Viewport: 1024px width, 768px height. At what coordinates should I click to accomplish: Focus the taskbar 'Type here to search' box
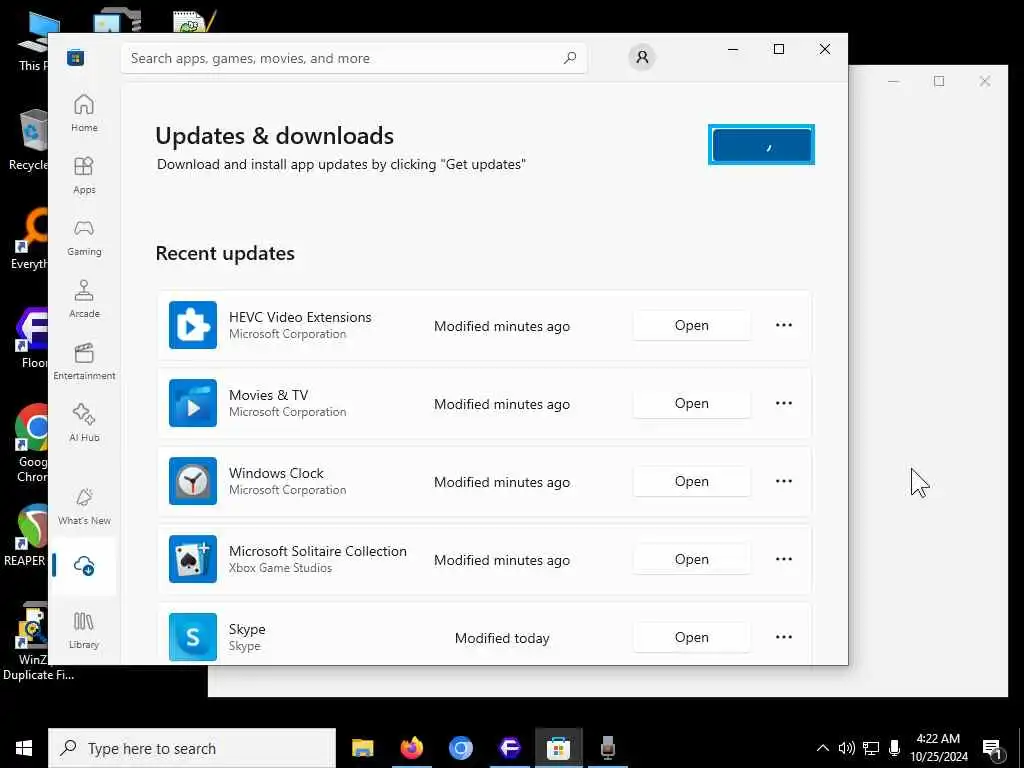(192, 748)
